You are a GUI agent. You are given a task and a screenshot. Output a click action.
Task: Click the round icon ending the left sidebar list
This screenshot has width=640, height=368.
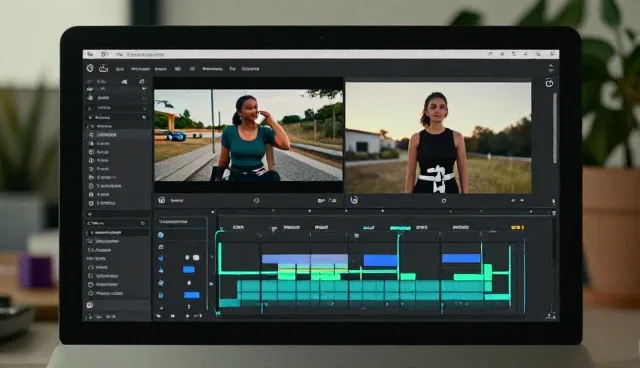tap(90, 305)
